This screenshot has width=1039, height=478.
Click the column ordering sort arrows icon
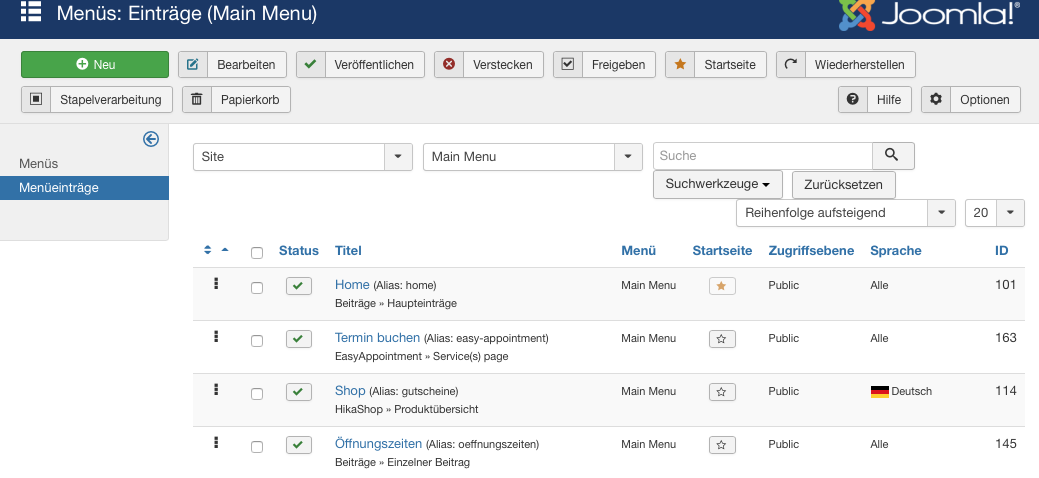216,250
